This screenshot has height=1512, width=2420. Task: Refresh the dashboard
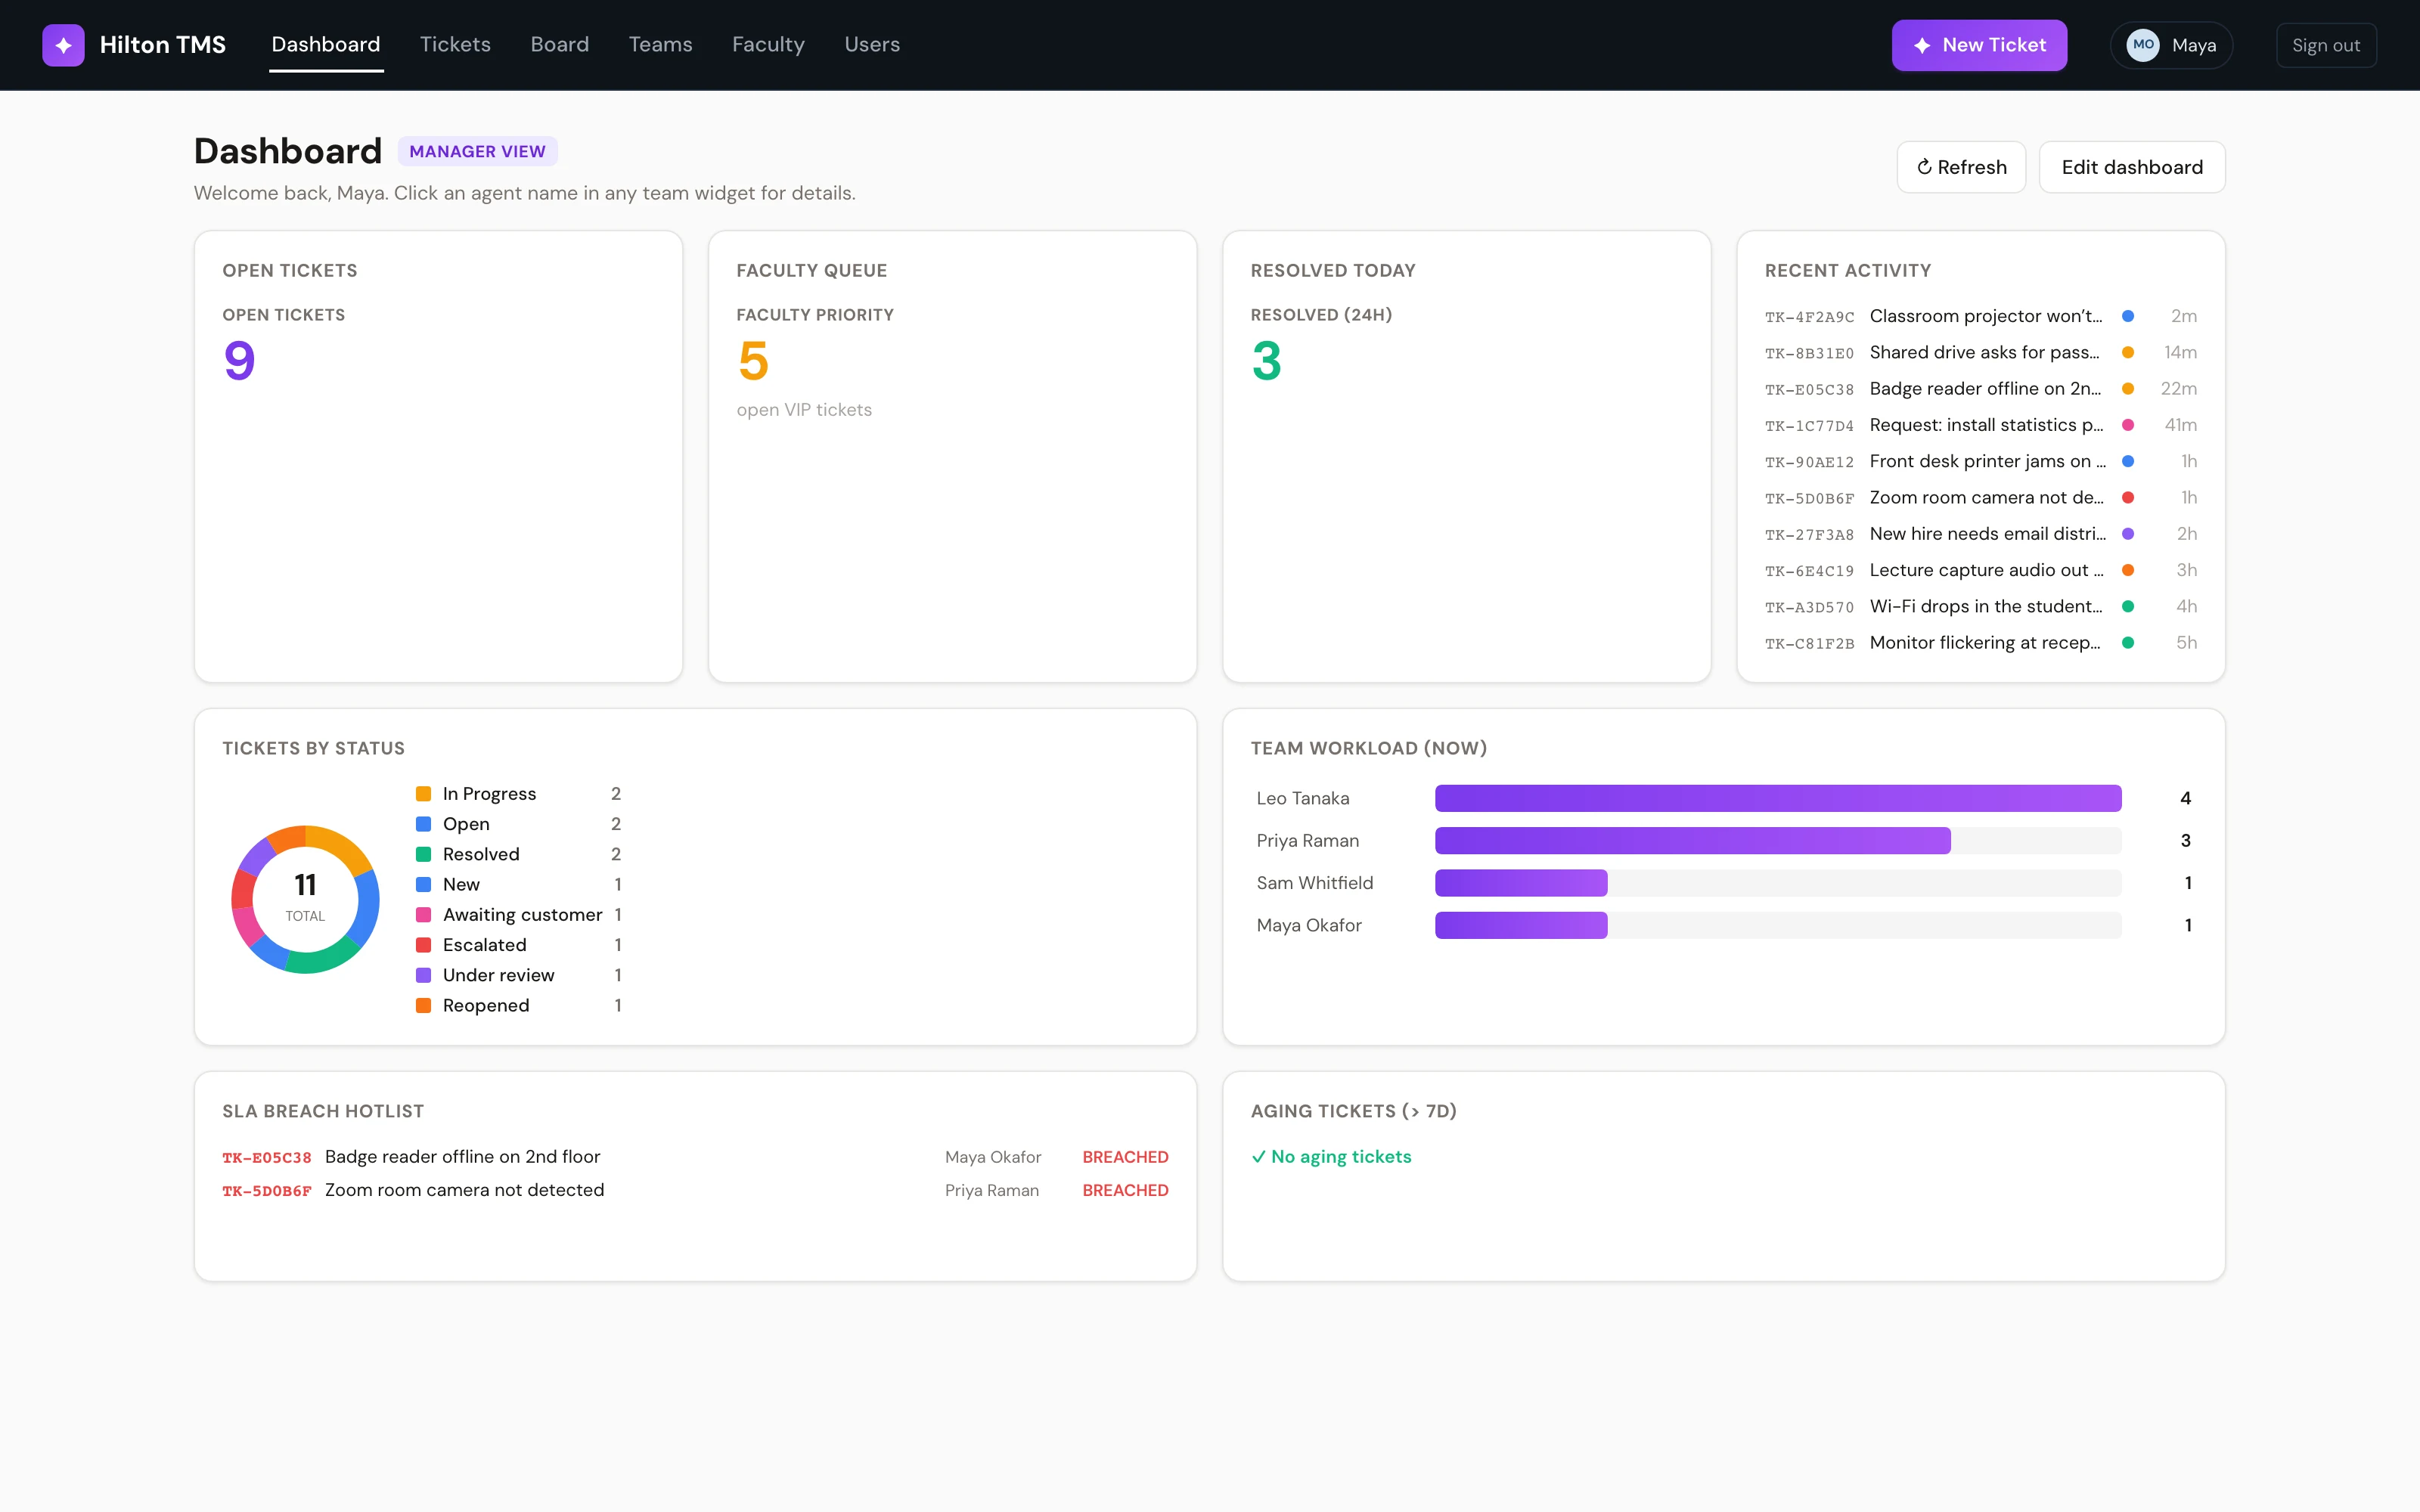[x=1961, y=167]
